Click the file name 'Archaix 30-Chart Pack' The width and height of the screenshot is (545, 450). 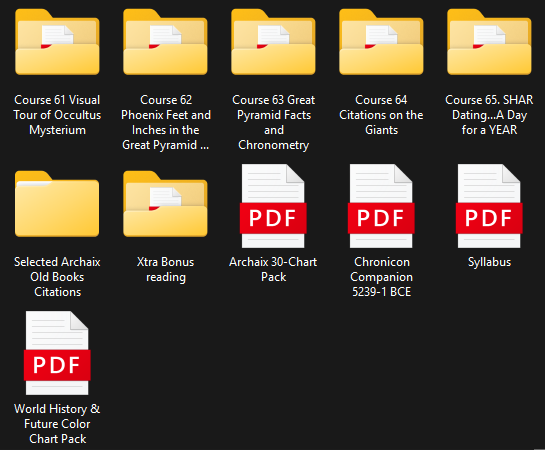pyautogui.click(x=273, y=269)
